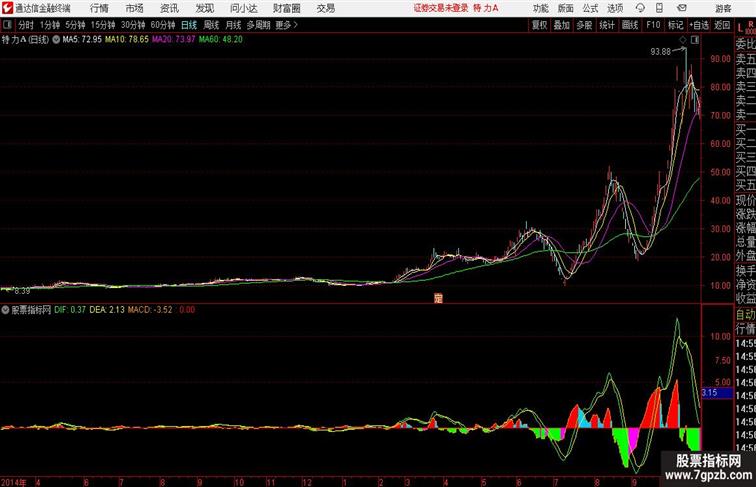Switch to the 分时 period tab

(26, 25)
